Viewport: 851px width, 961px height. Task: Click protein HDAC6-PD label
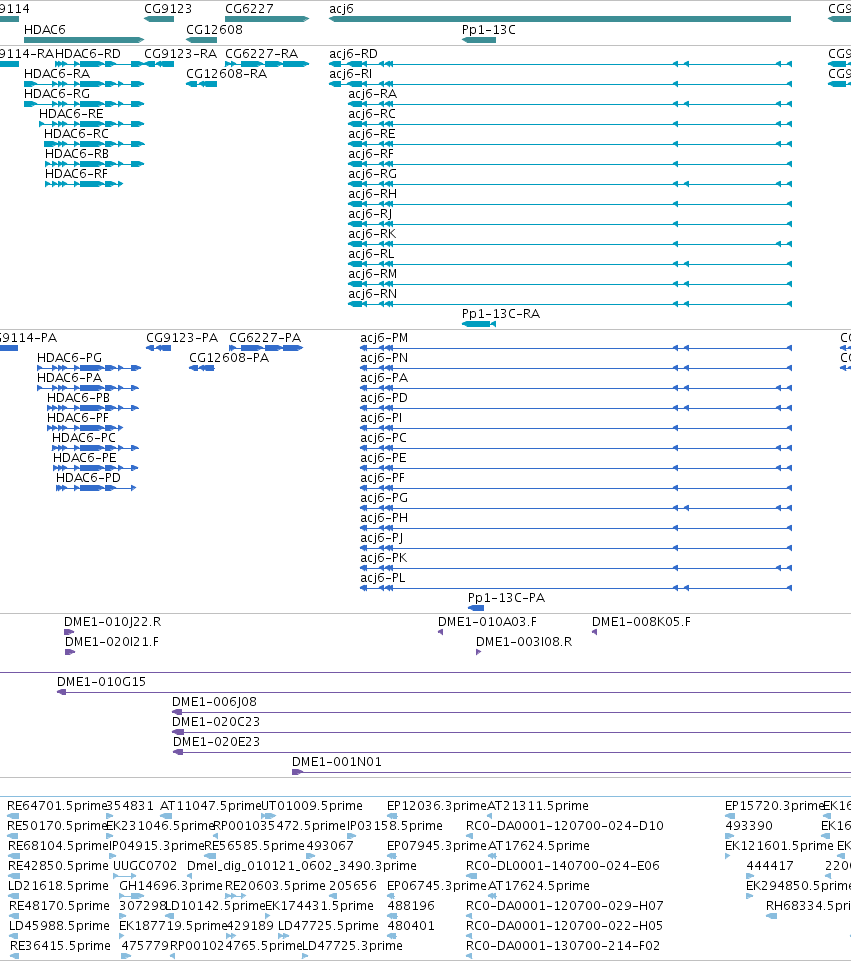[x=88, y=477]
